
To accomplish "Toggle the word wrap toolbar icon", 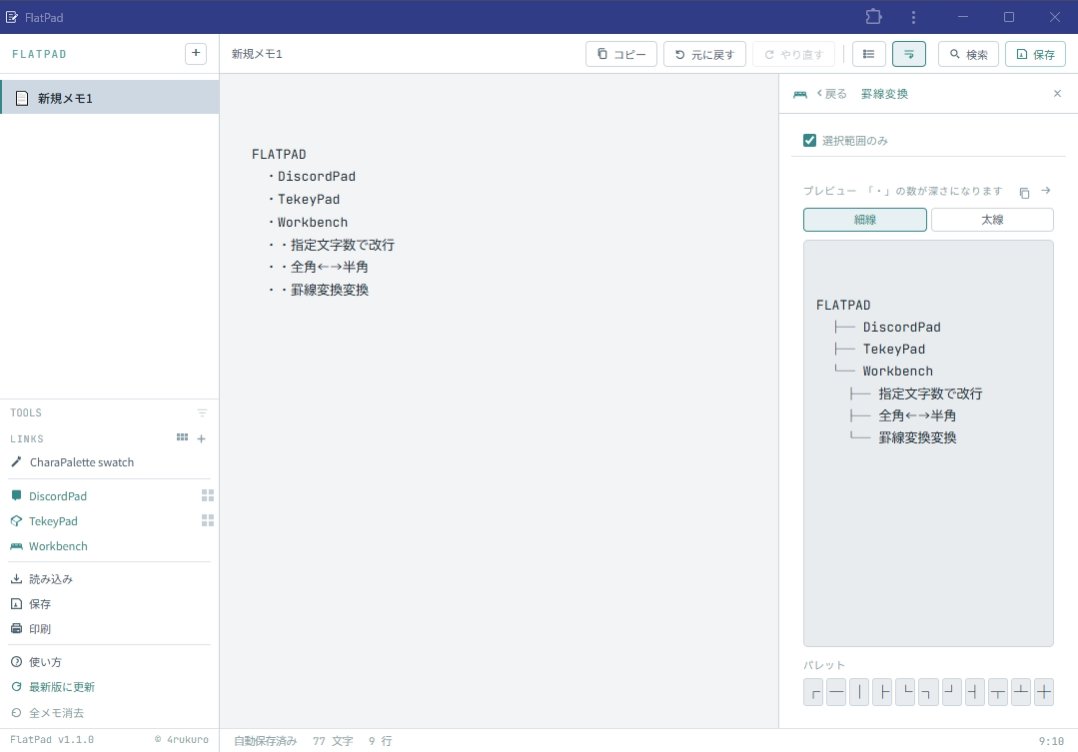I will coord(909,54).
